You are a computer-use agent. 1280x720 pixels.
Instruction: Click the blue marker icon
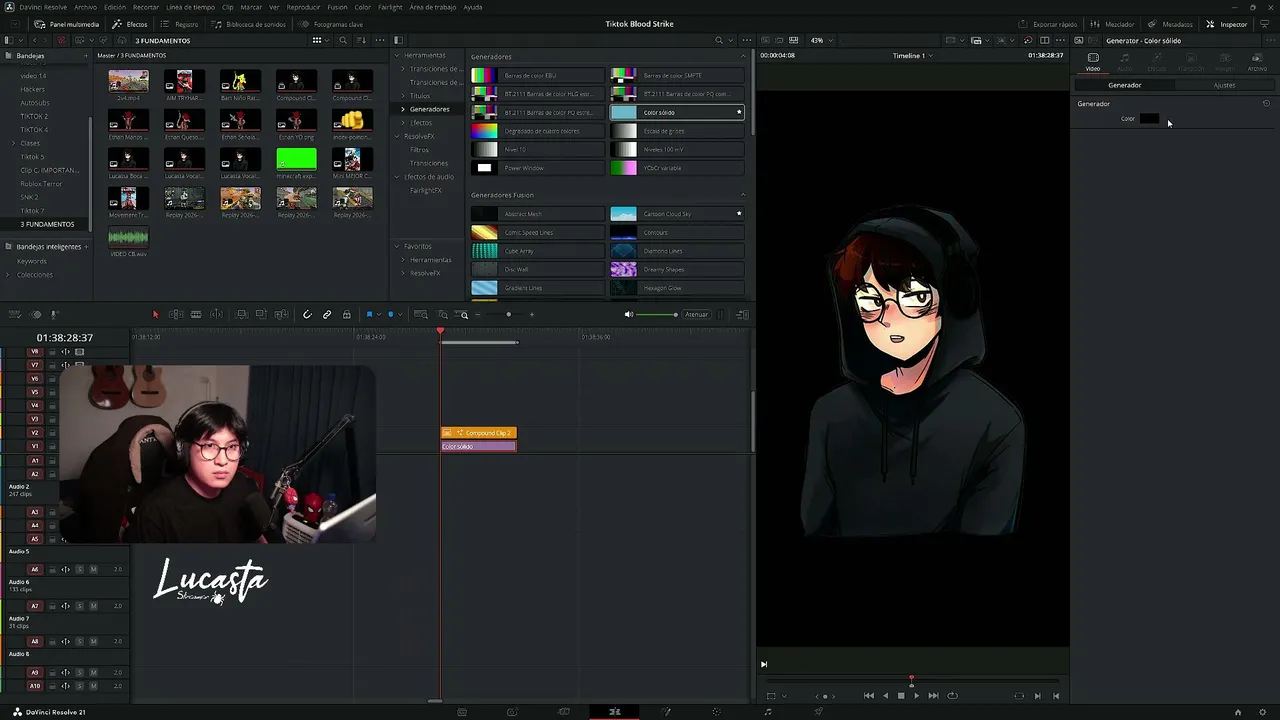[x=391, y=315]
